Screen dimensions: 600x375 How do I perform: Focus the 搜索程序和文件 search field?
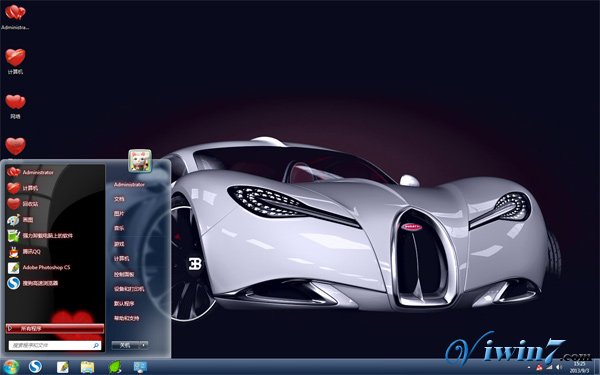coord(55,346)
